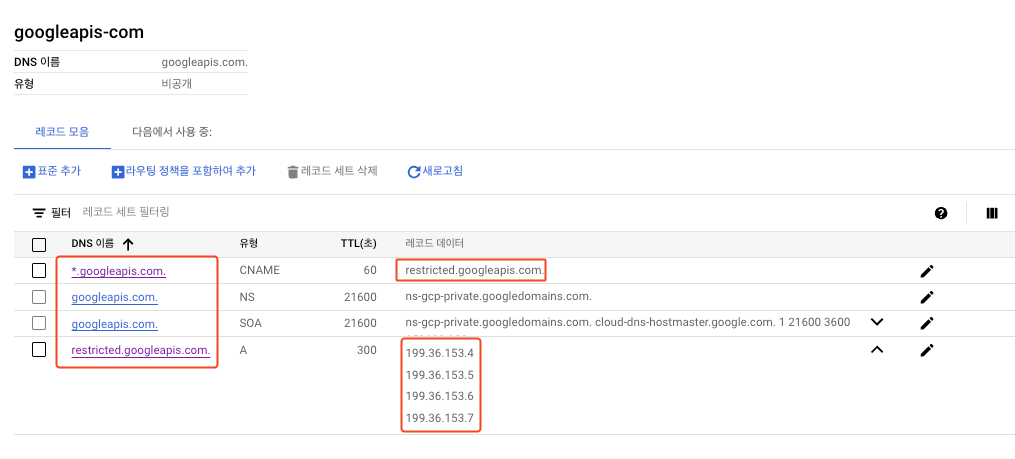This screenshot has width=1015, height=459.
Task: Click the NS record data ns-gcp-private.googledomains.com.
Action: coord(498,297)
